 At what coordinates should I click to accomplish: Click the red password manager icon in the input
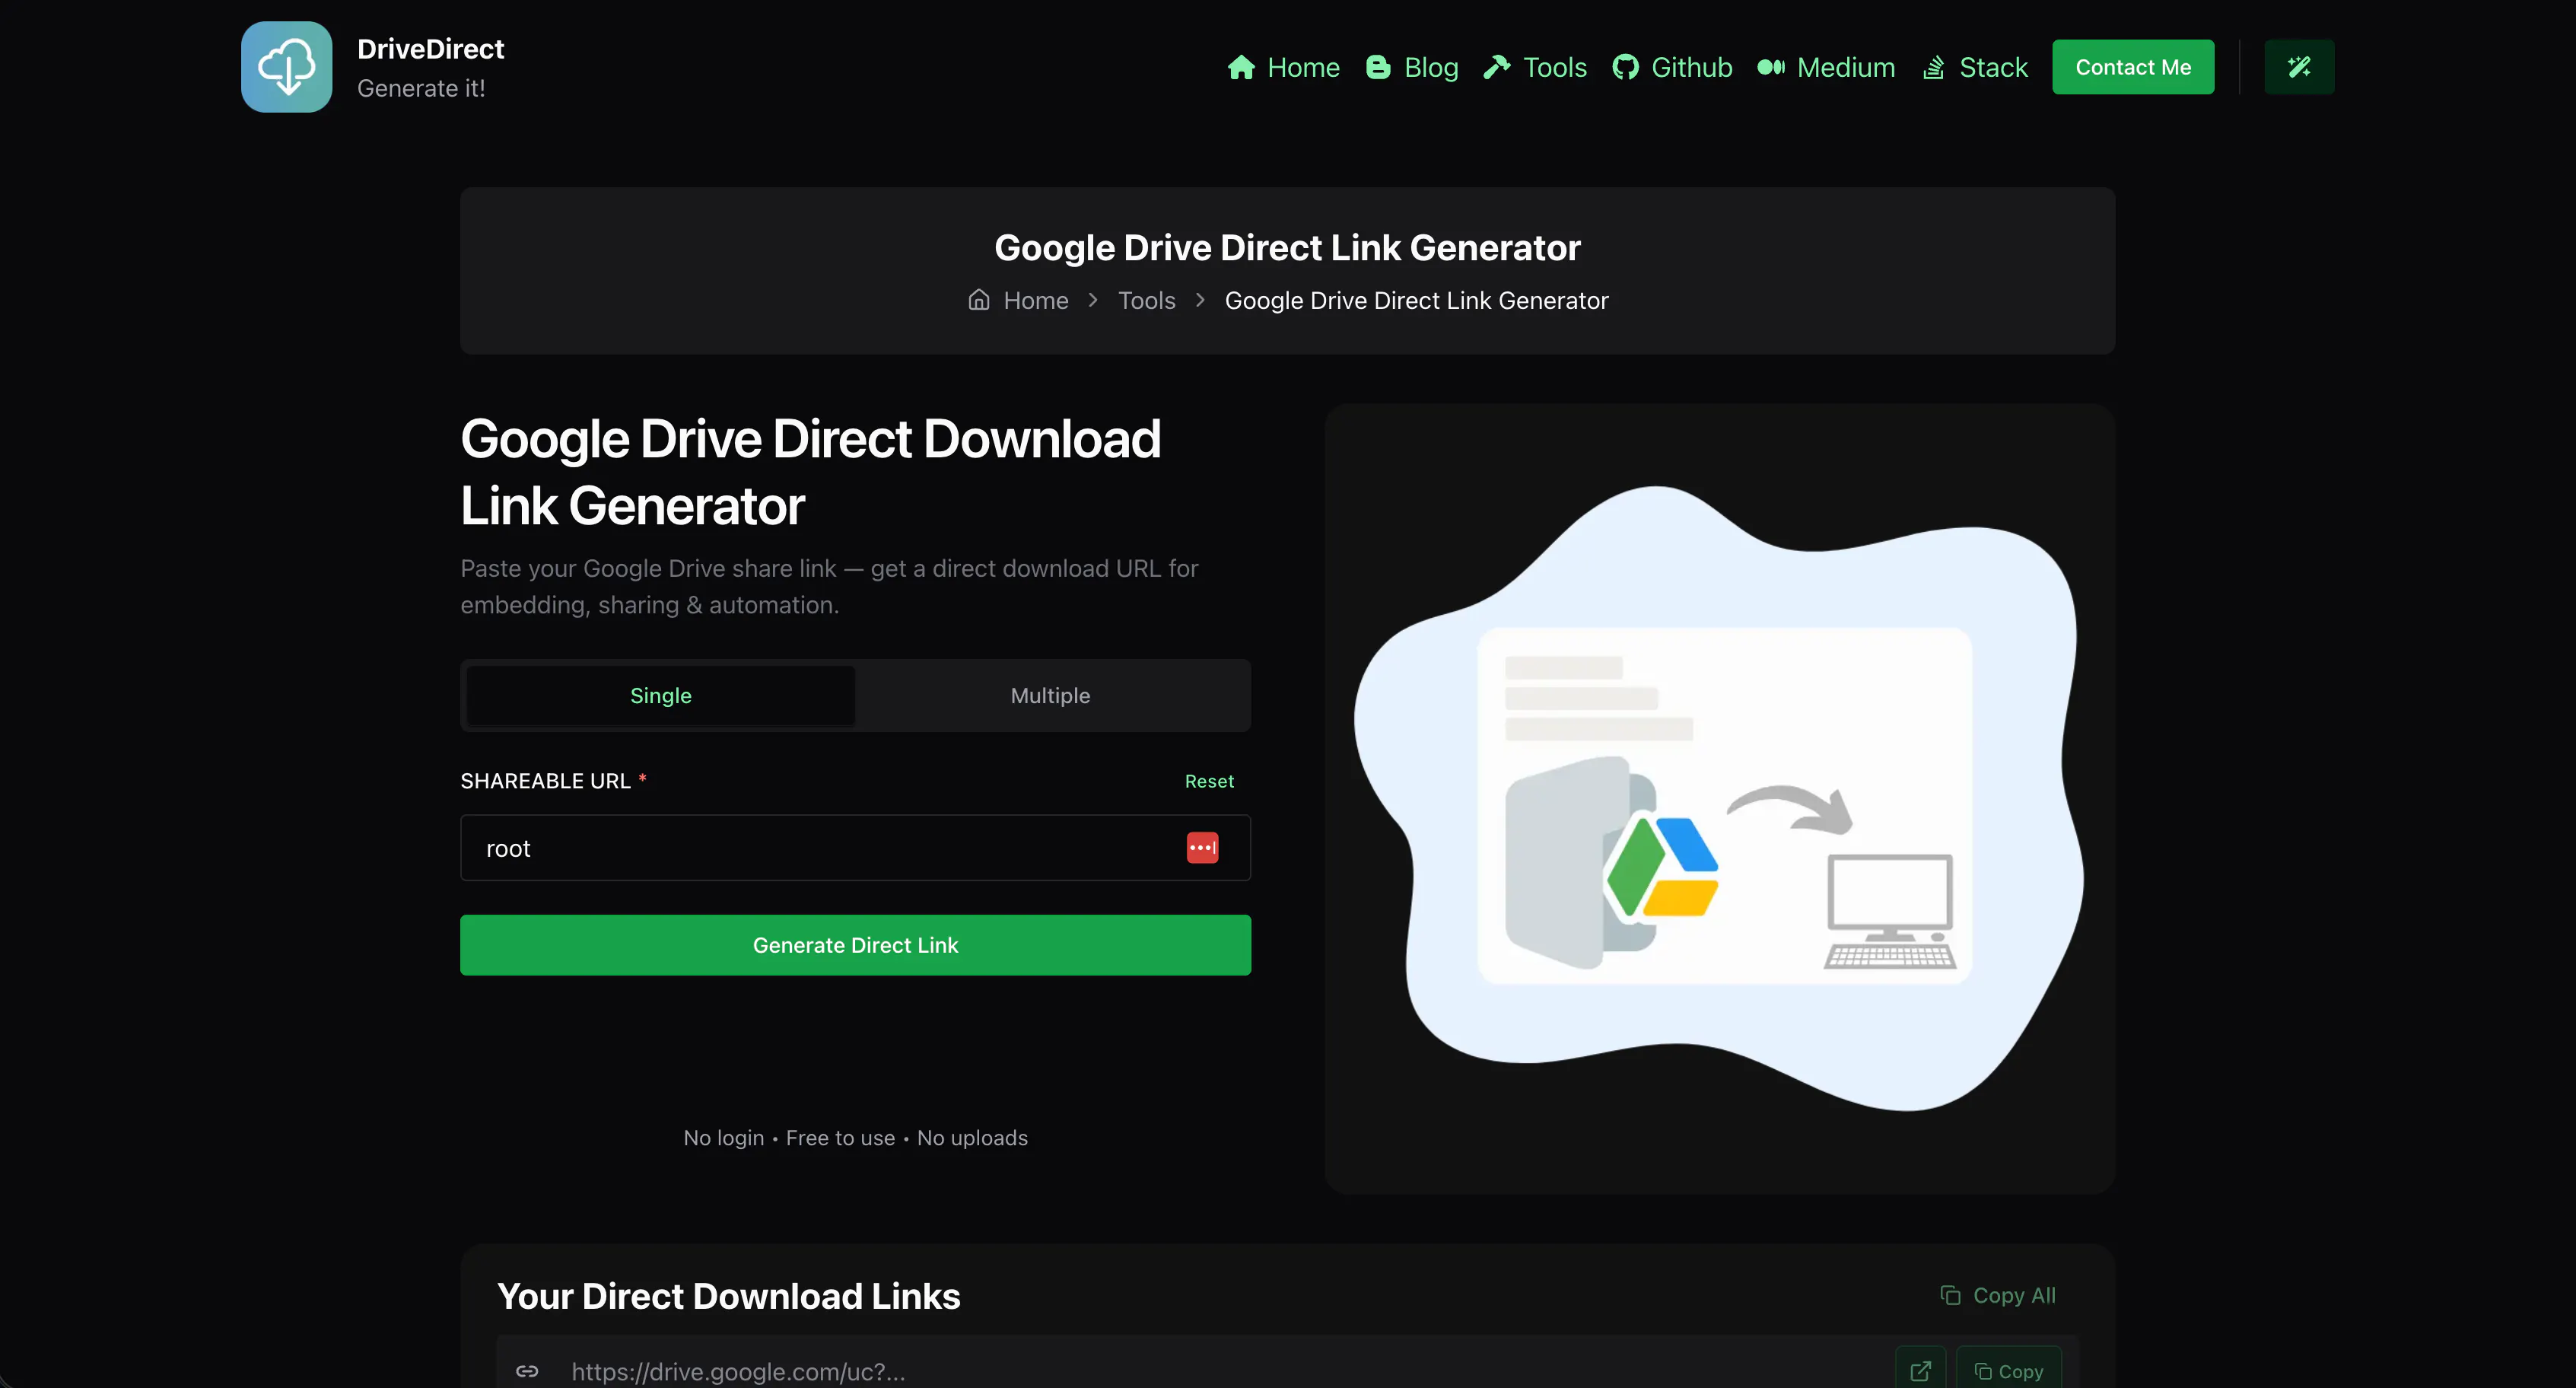pyautogui.click(x=1202, y=848)
